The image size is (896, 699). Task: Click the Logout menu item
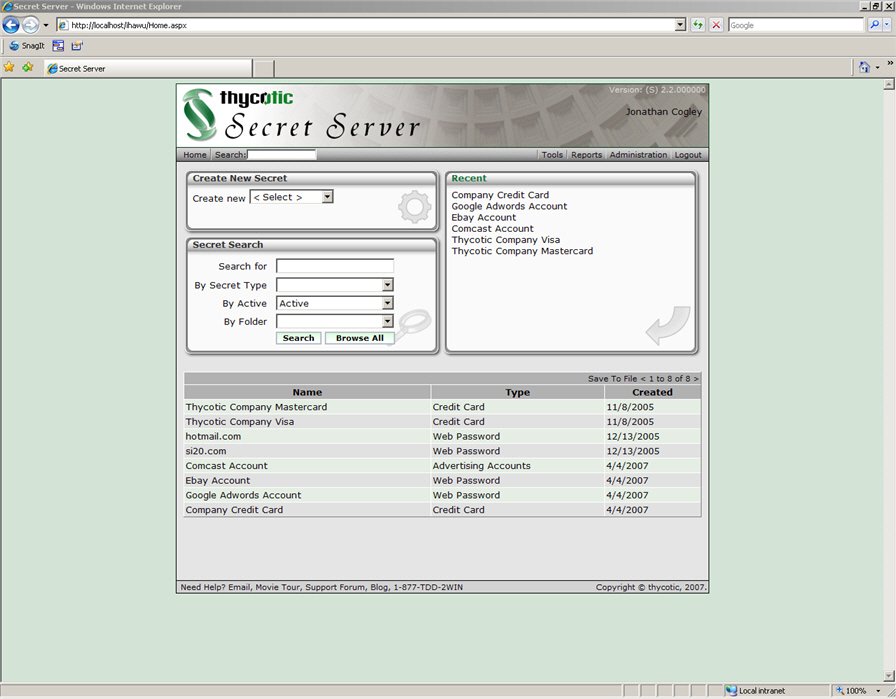coord(688,155)
